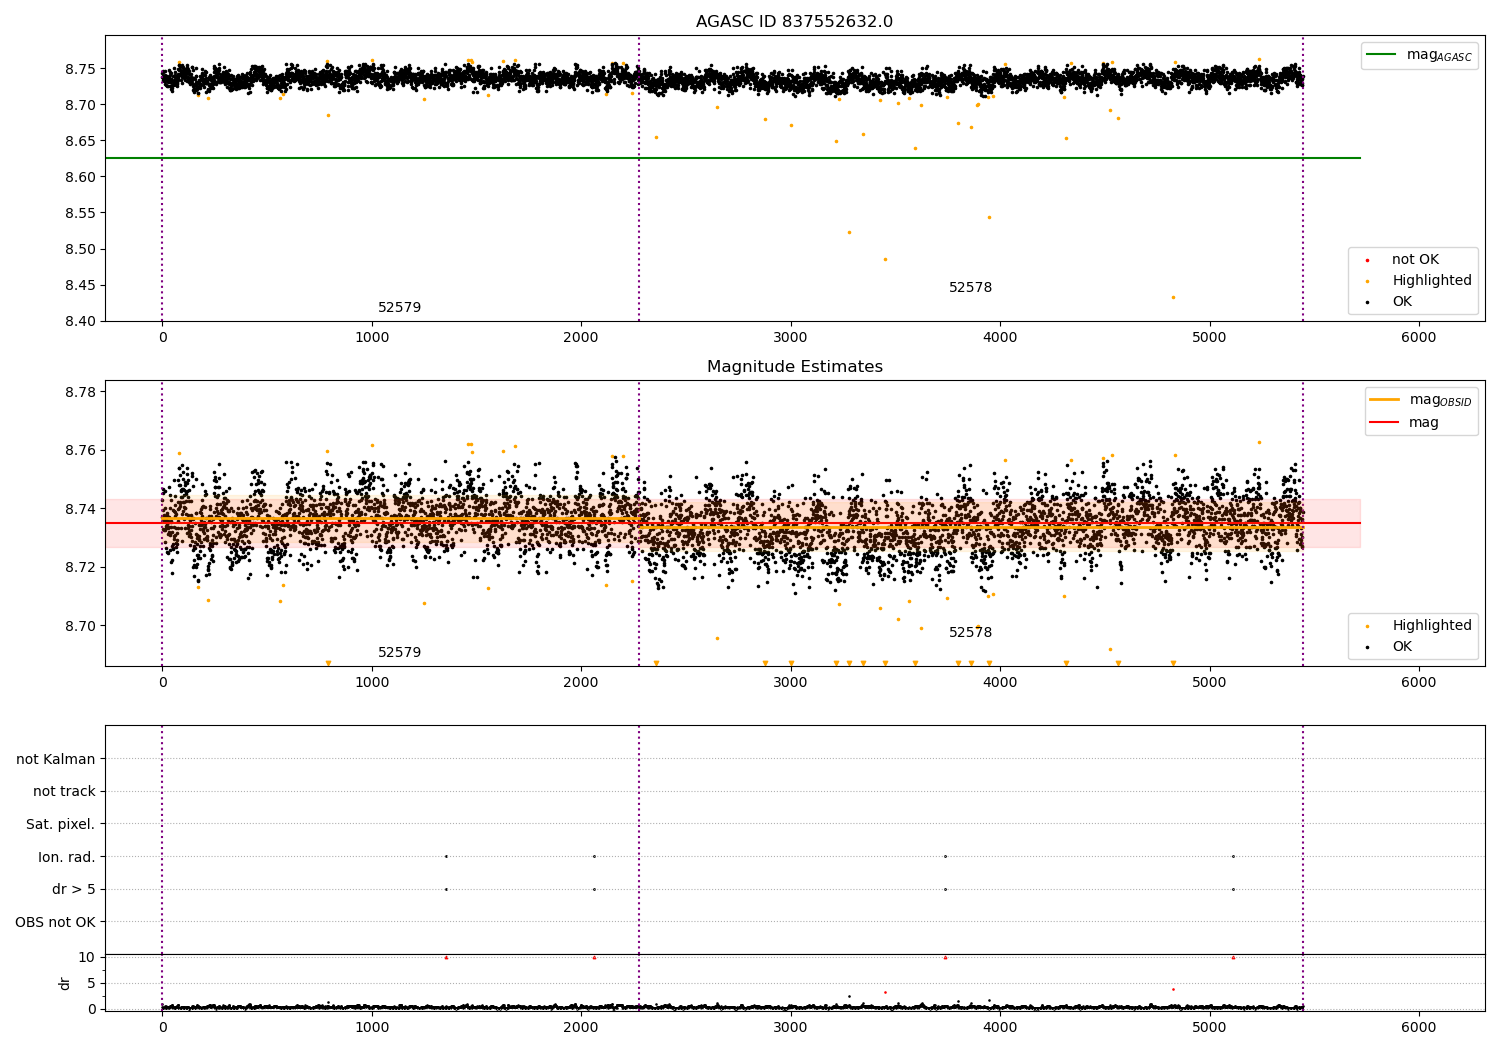Click x-tick 6000 under the top plot
This screenshot has height=1050, width=1500.
point(1419,338)
